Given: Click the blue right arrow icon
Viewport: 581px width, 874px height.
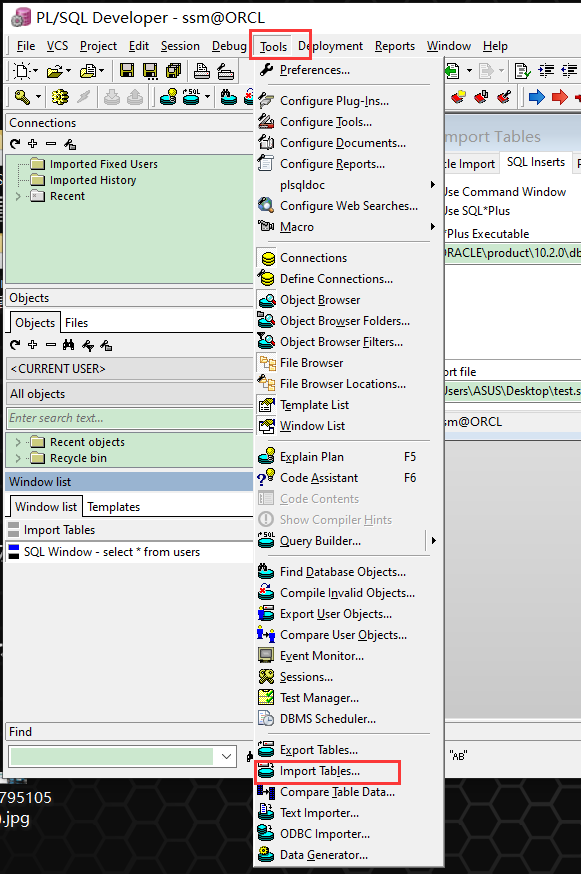Looking at the screenshot, I should pyautogui.click(x=536, y=98).
